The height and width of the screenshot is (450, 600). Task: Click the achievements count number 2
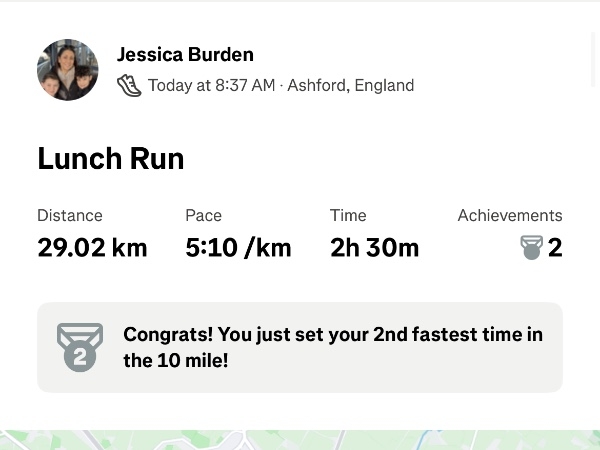tap(555, 248)
